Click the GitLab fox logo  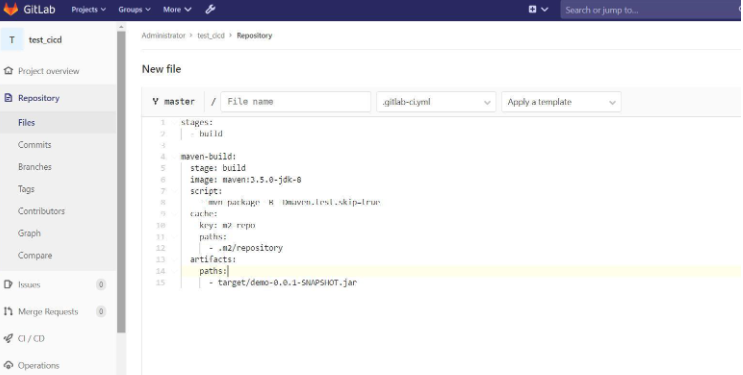pyautogui.click(x=10, y=9)
